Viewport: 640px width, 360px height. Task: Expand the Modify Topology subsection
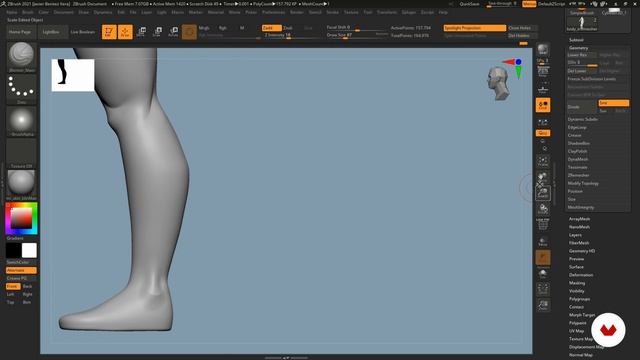tap(583, 183)
